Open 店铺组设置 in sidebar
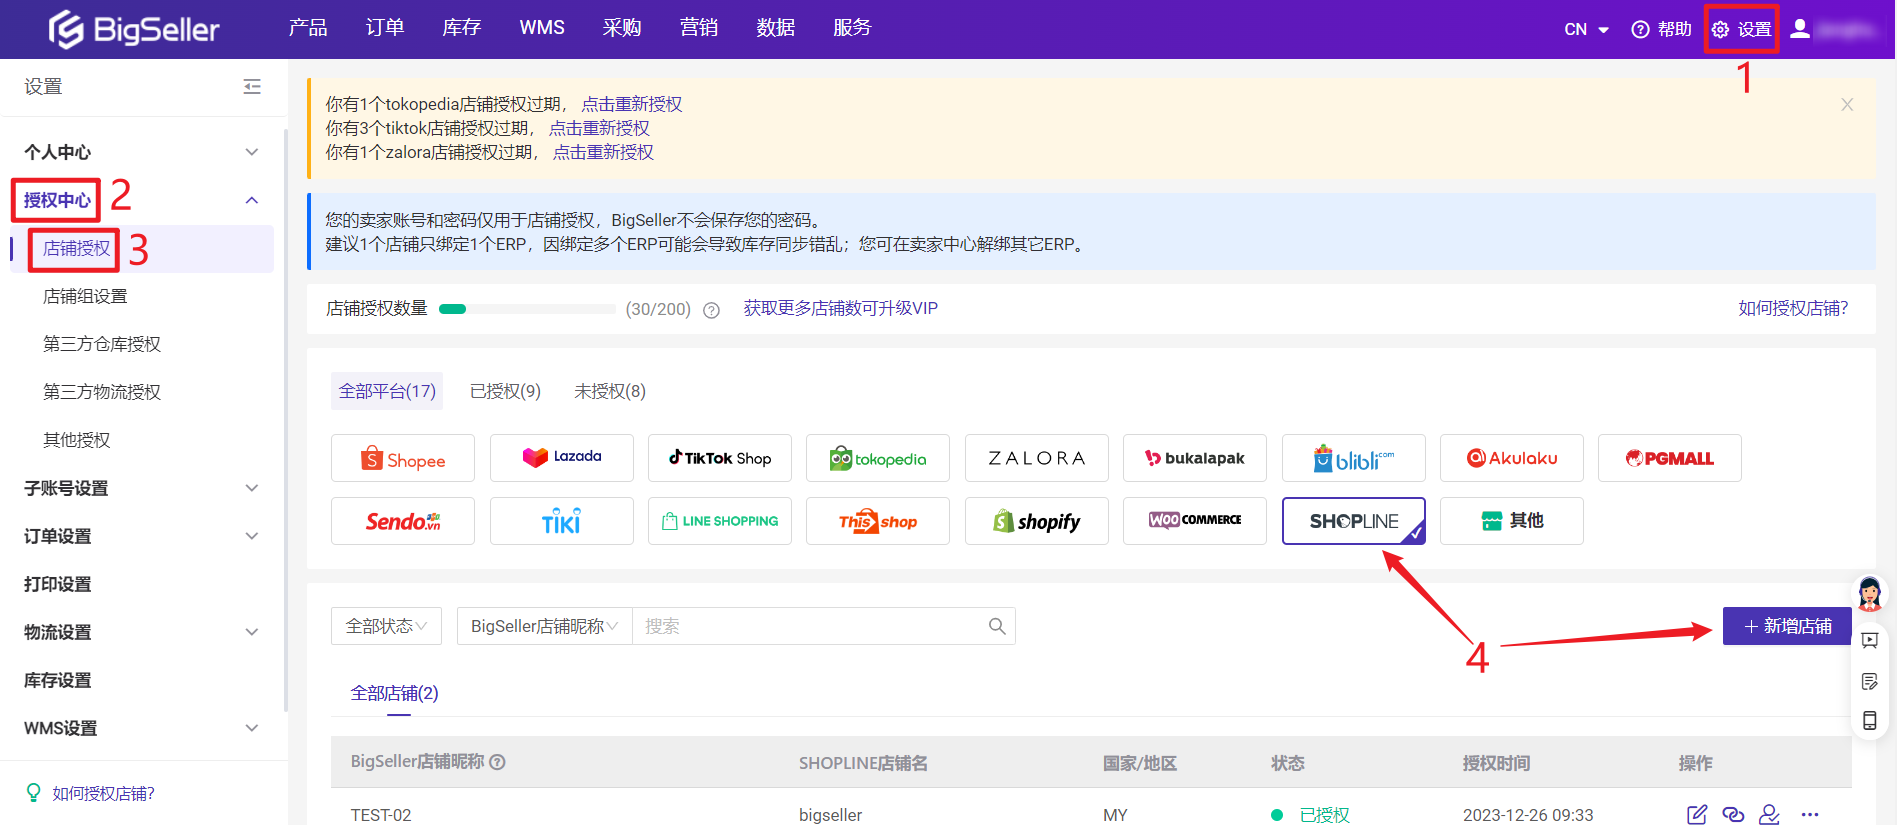This screenshot has height=825, width=1897. [85, 296]
